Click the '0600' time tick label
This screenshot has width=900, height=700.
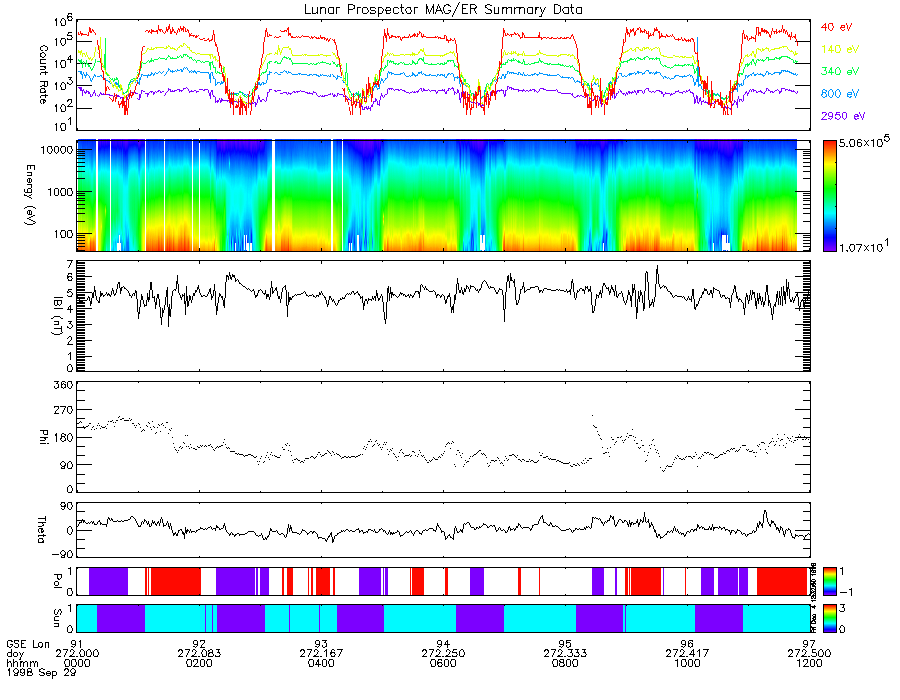pos(443,663)
